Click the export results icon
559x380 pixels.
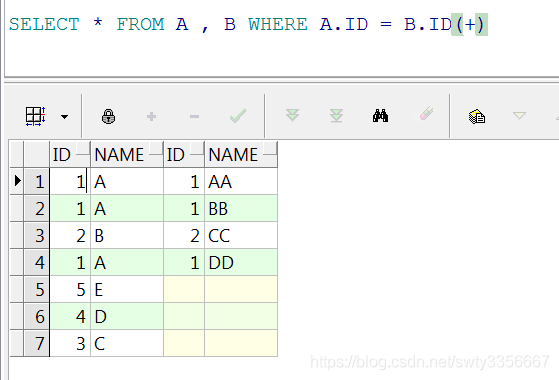pyautogui.click(x=477, y=117)
